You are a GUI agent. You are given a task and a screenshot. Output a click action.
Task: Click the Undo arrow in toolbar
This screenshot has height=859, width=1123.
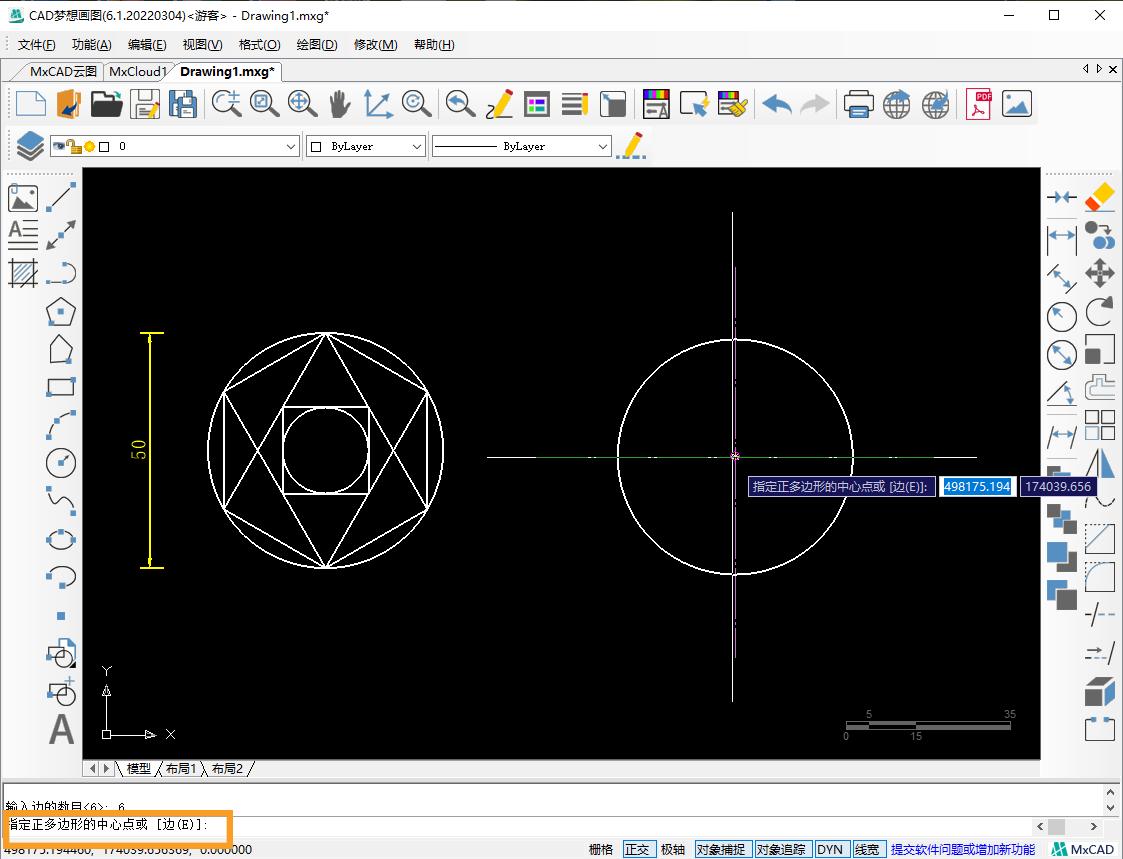coord(776,104)
